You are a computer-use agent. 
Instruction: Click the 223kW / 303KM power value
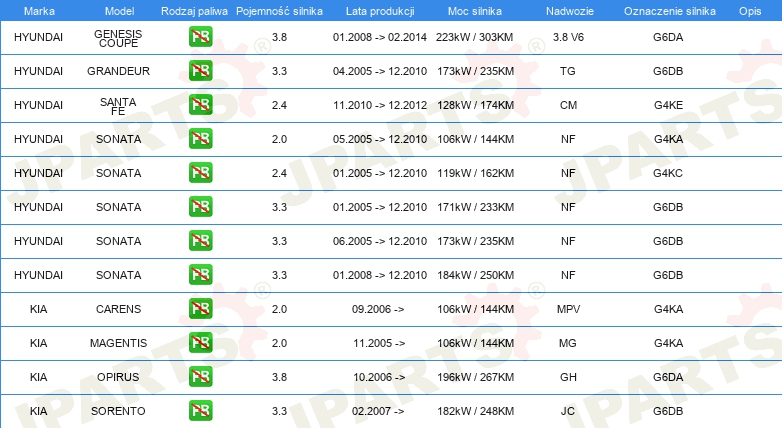tap(474, 37)
